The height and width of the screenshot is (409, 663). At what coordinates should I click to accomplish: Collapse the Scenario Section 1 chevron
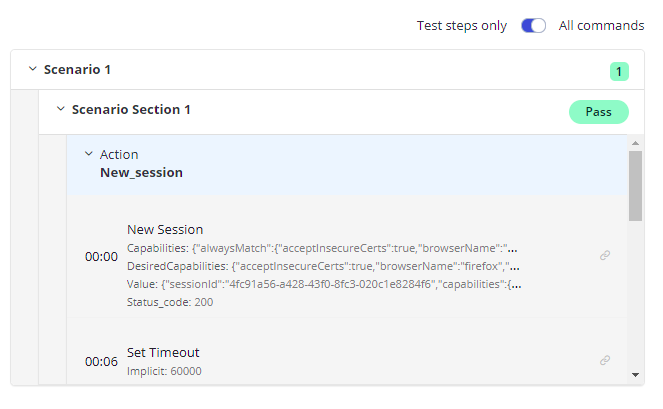point(60,109)
